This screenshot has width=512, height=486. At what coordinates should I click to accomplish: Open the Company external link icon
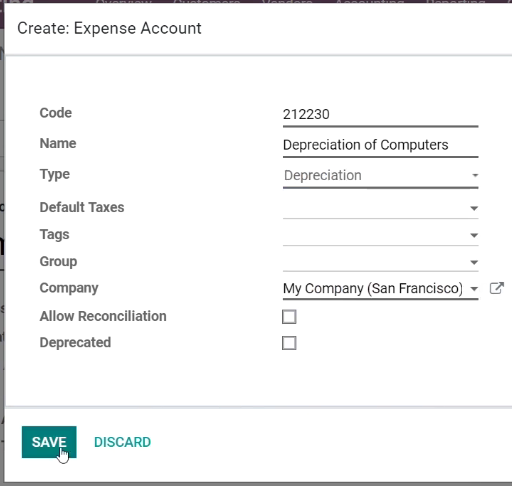click(x=496, y=288)
